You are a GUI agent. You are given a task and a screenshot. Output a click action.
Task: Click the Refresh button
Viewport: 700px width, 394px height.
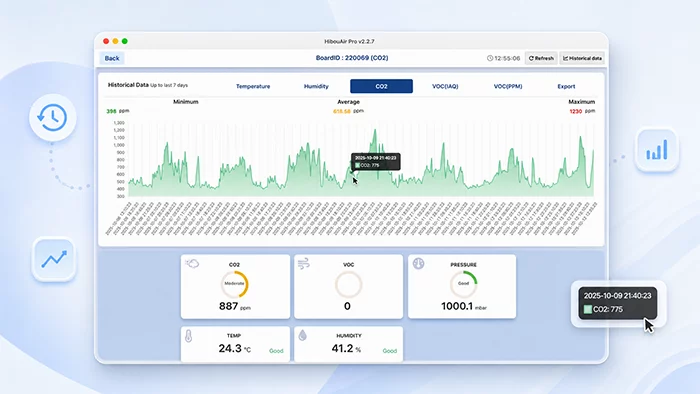tap(541, 58)
